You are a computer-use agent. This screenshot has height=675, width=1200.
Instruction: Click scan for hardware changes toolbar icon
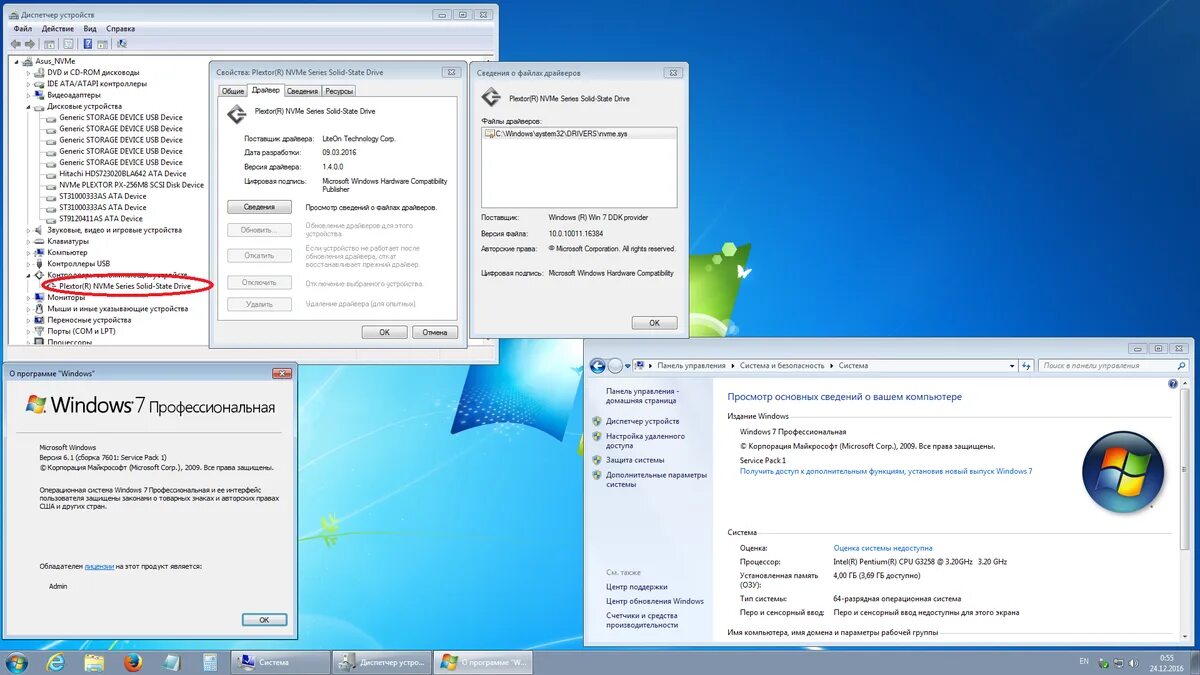(x=122, y=43)
